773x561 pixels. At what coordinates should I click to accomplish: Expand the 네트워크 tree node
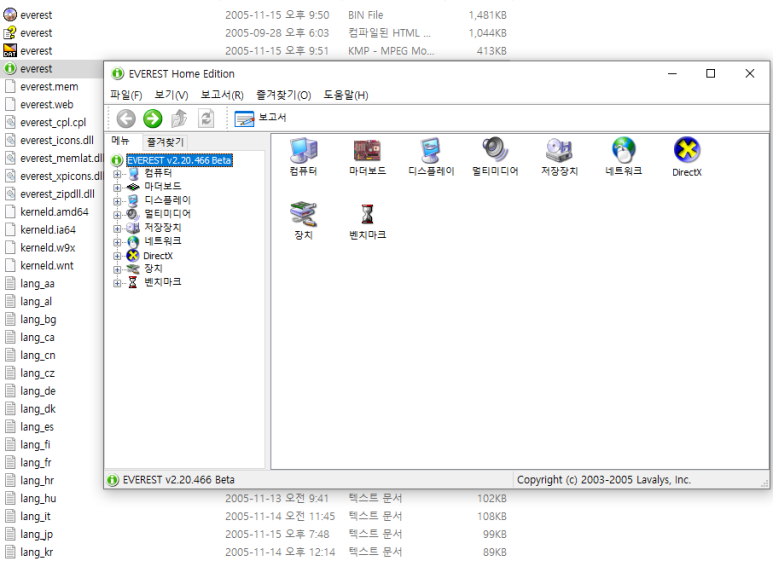pyautogui.click(x=117, y=242)
